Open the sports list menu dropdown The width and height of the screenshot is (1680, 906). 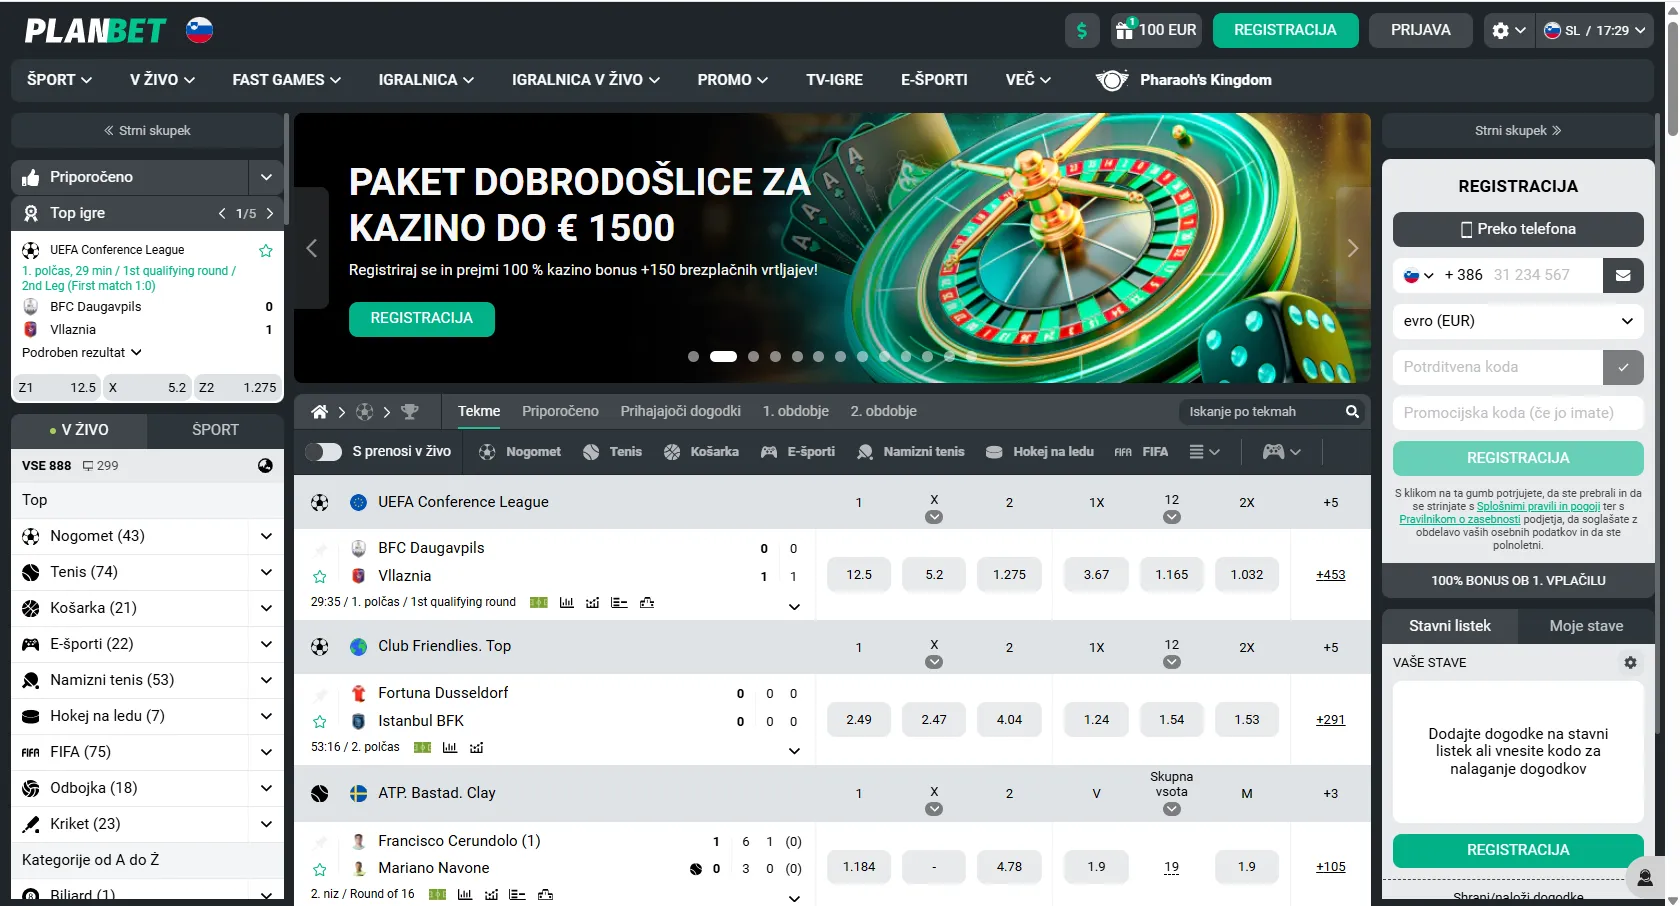1204,452
